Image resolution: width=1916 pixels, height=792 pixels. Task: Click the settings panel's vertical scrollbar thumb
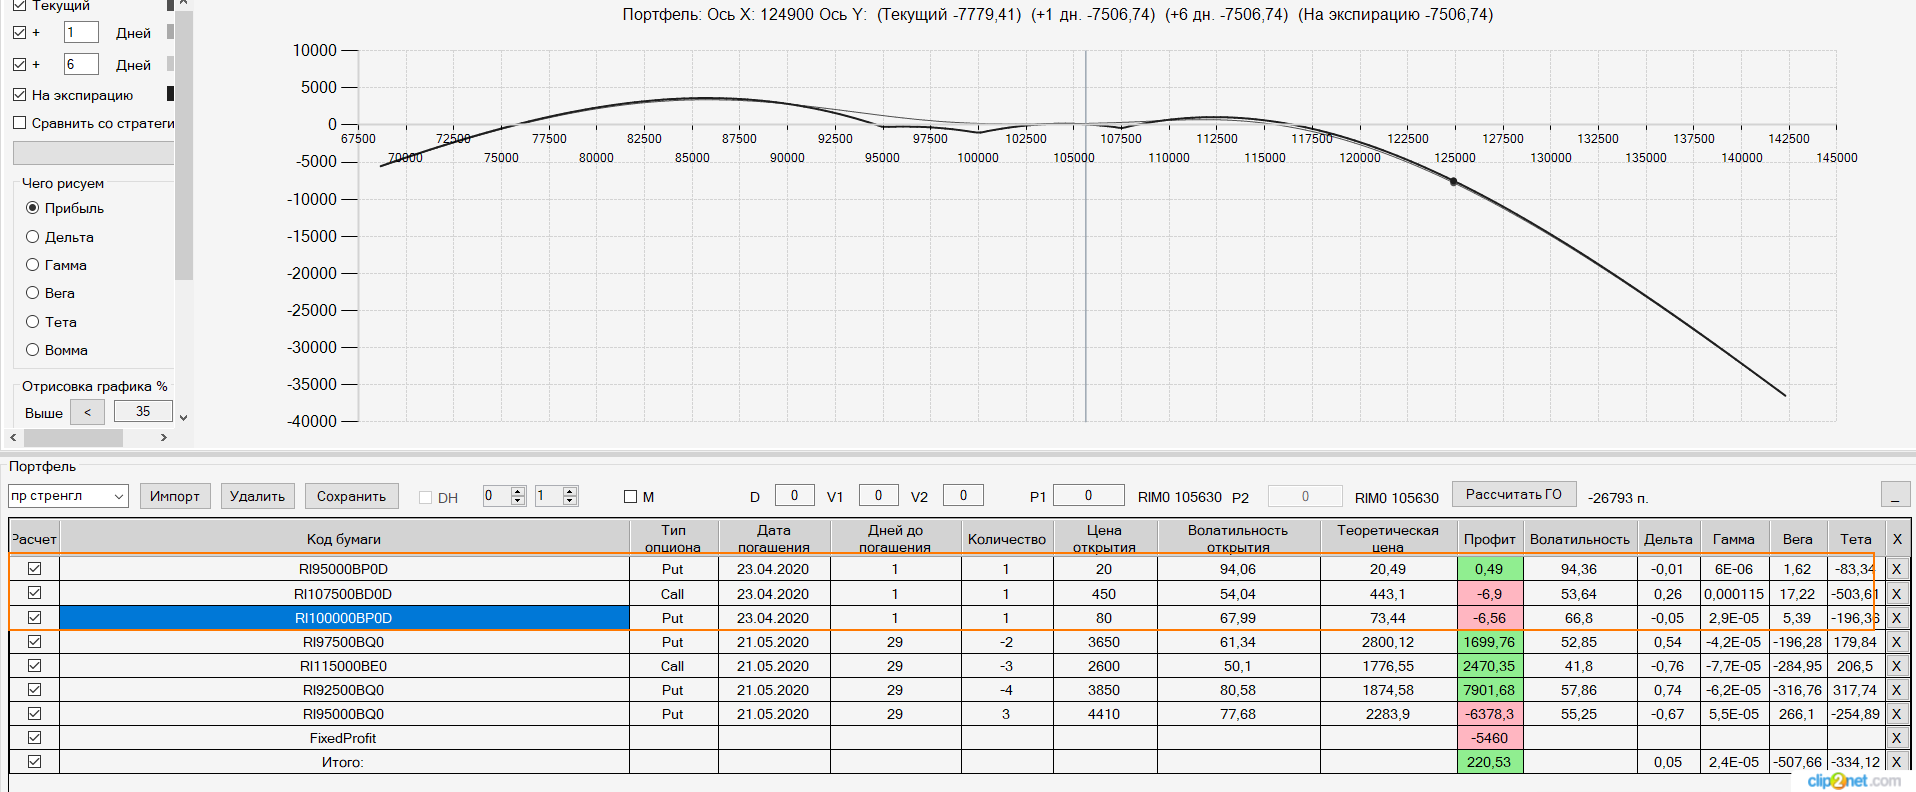pyautogui.click(x=183, y=145)
